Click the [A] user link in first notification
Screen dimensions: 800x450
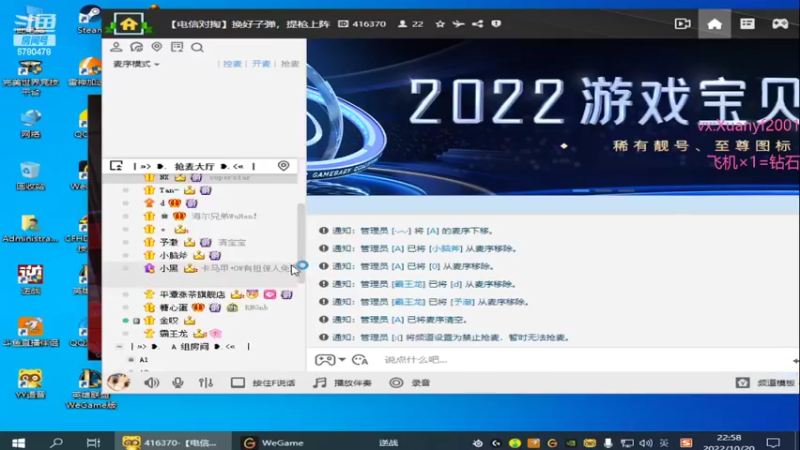[x=432, y=231]
